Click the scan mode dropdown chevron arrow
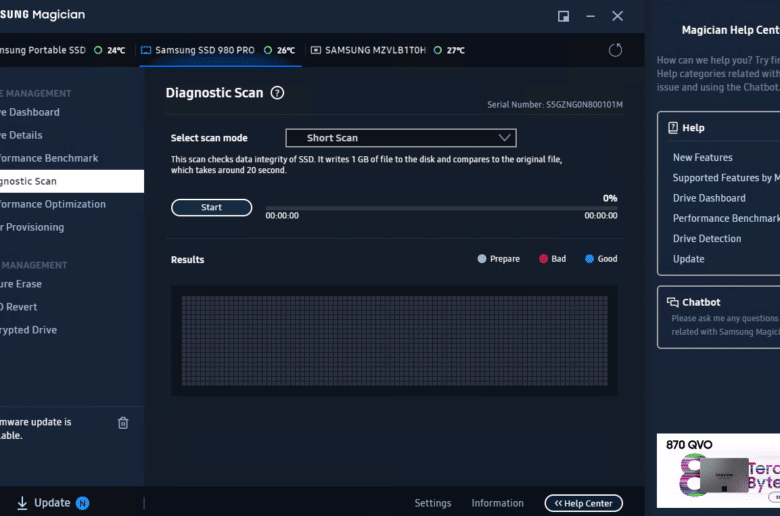The width and height of the screenshot is (780, 516). [x=504, y=138]
